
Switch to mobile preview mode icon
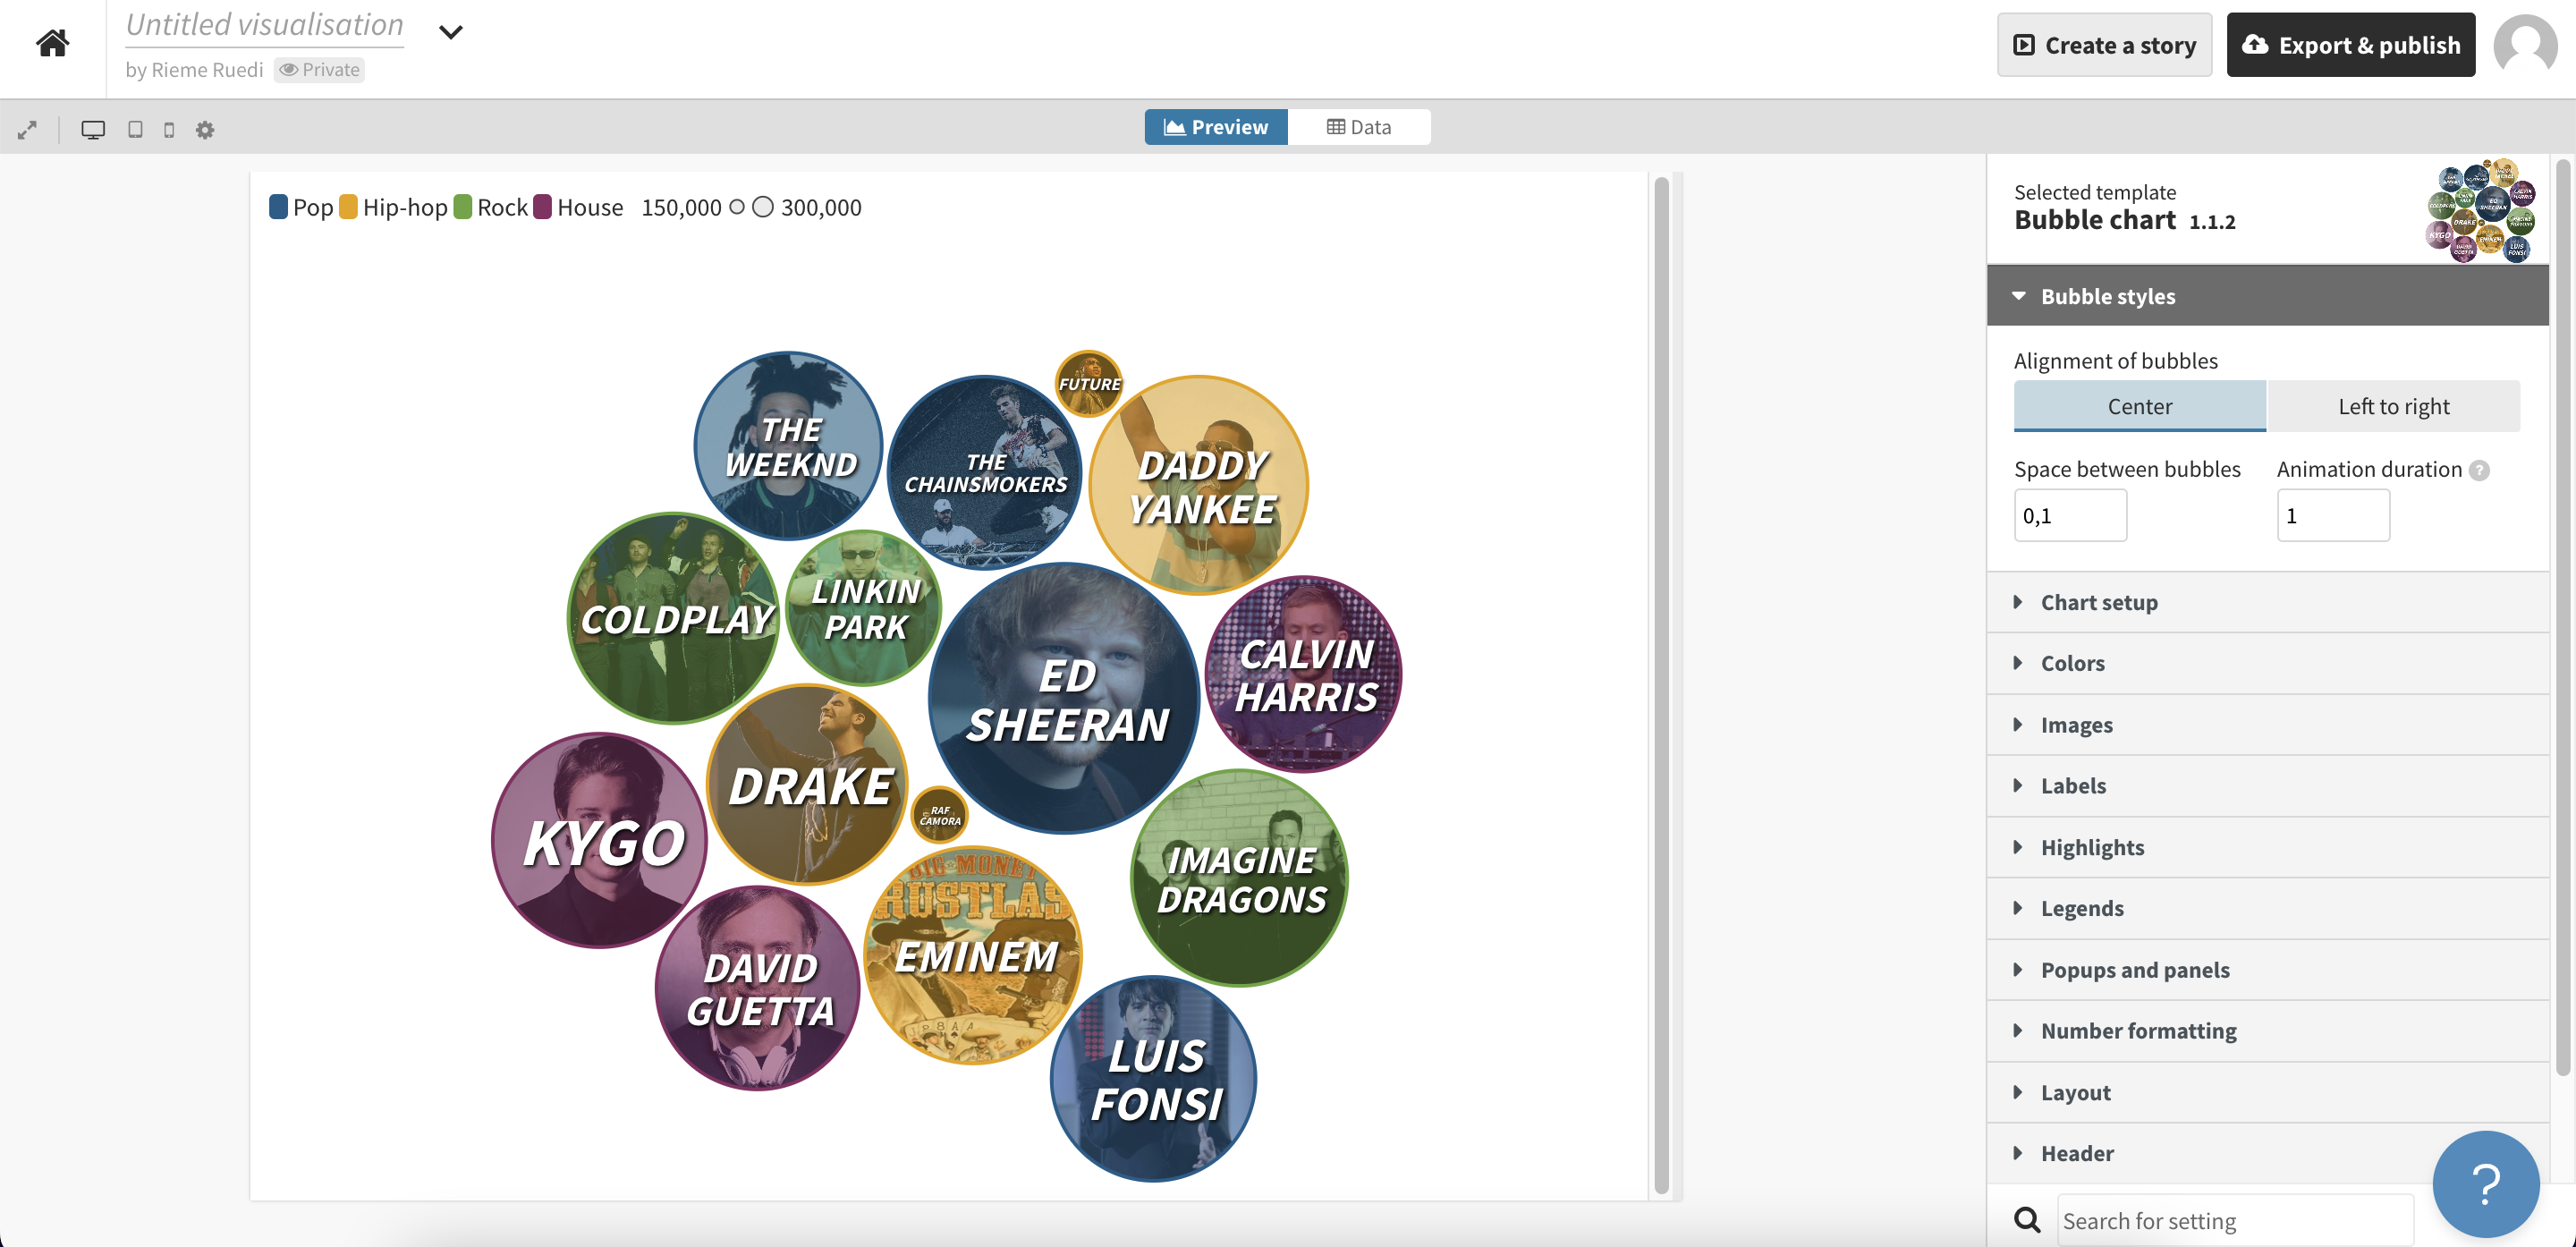pos(169,130)
